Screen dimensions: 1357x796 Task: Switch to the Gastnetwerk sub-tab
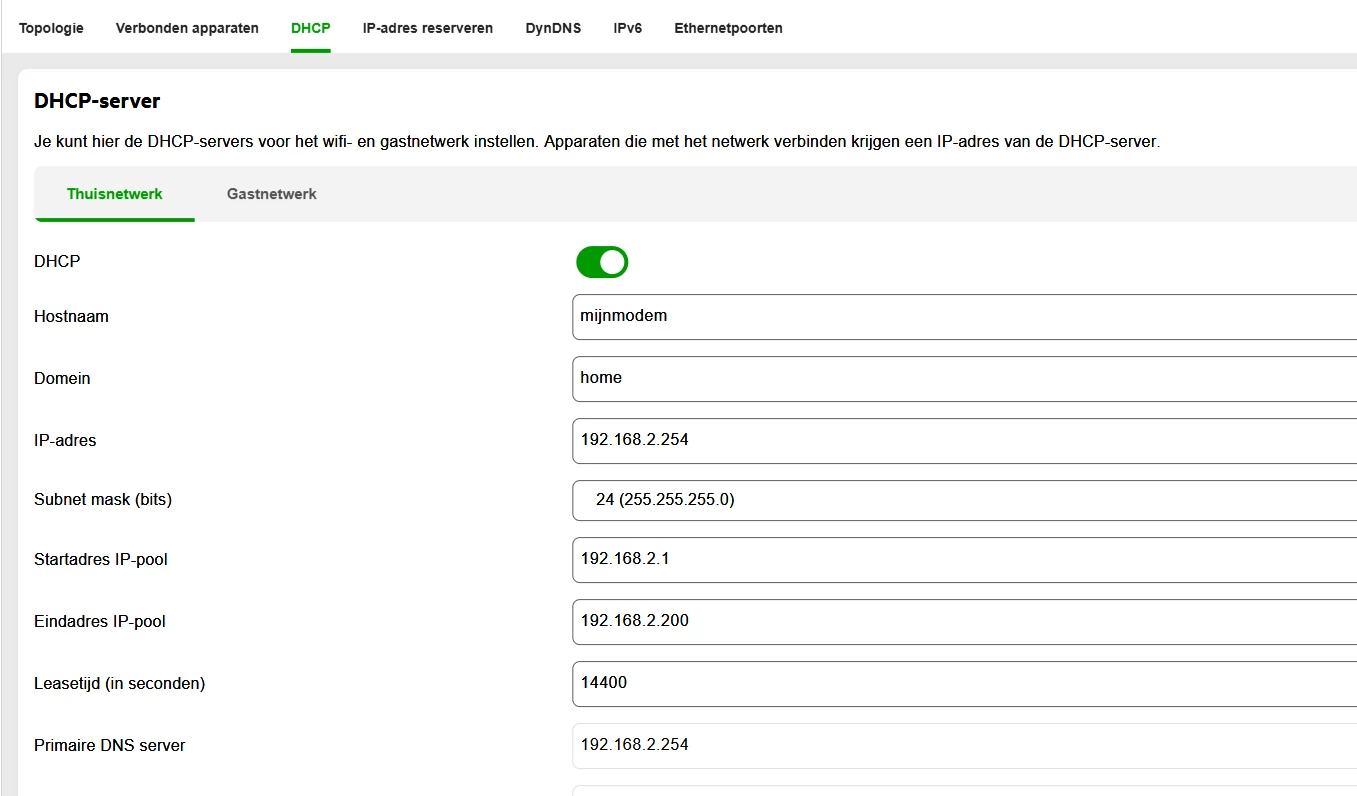tap(272, 194)
